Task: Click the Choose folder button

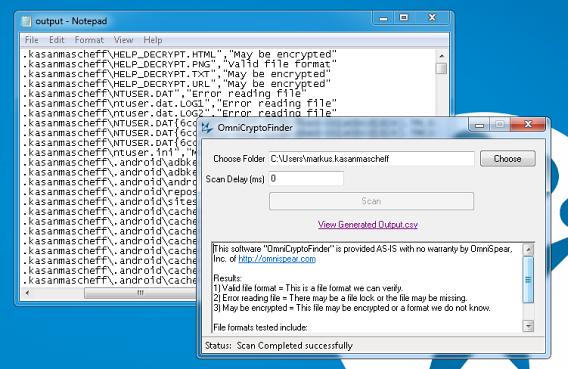Action: point(508,159)
